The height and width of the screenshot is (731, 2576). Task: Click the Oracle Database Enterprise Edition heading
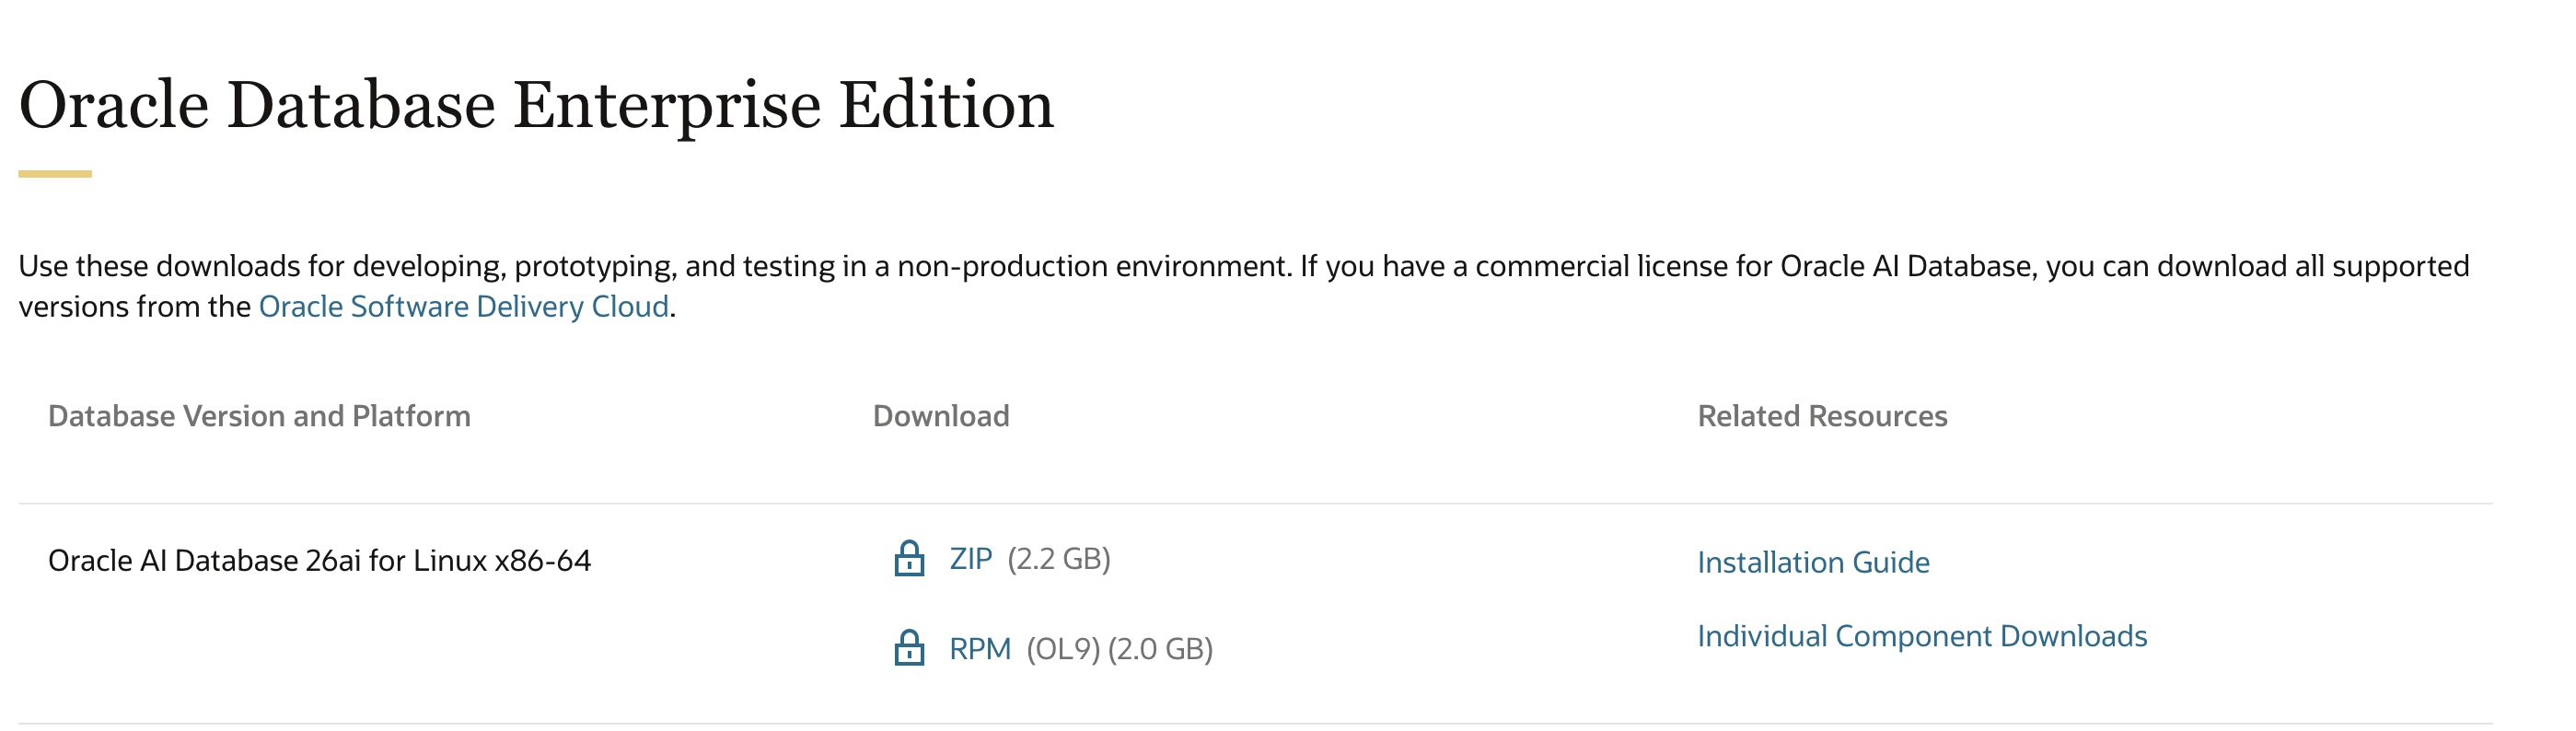(536, 105)
